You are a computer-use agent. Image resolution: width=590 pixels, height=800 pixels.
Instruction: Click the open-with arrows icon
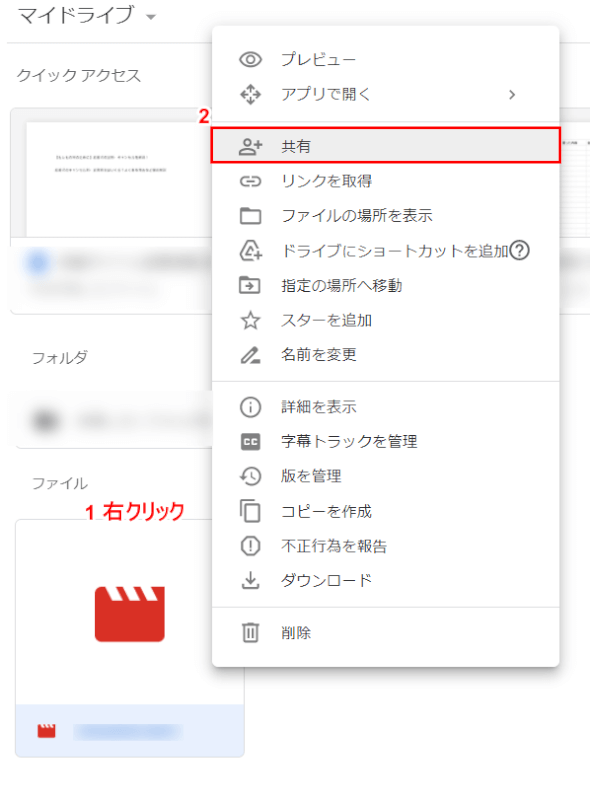click(250, 94)
